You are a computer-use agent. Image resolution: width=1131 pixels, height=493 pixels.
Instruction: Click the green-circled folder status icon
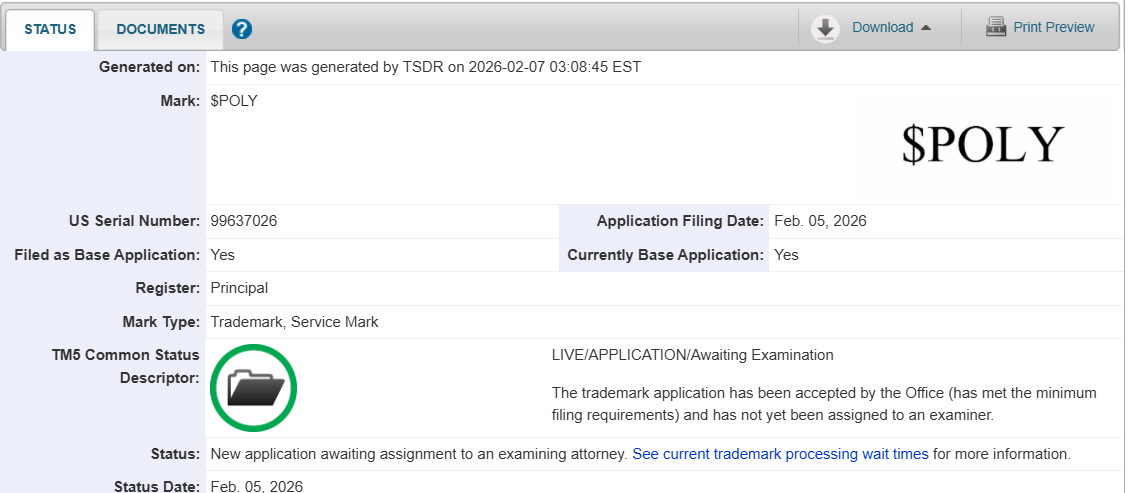tap(254, 387)
